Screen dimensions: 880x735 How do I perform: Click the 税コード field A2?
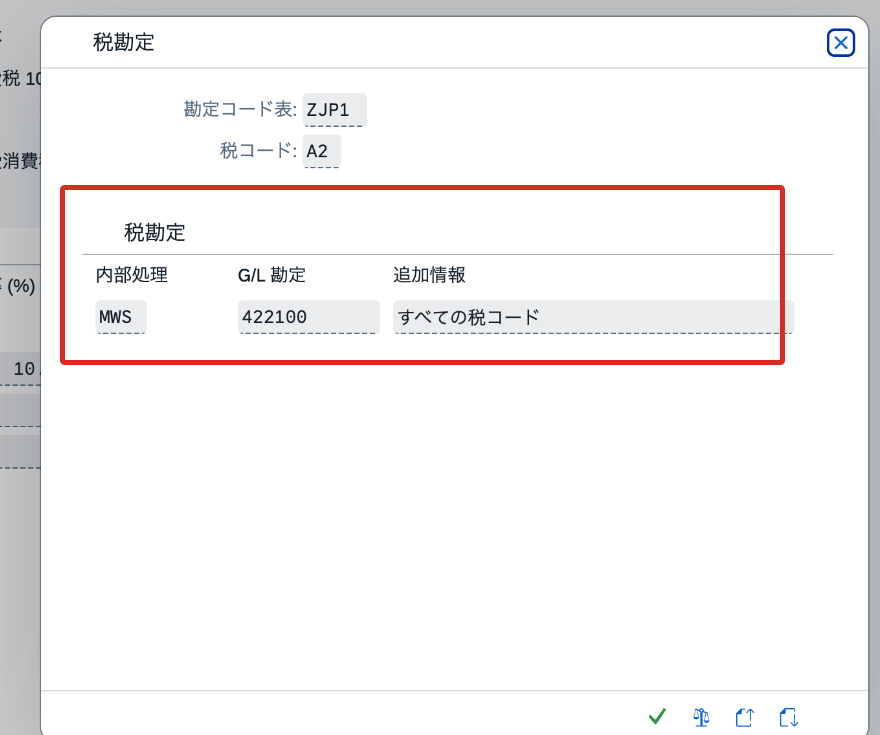322,151
